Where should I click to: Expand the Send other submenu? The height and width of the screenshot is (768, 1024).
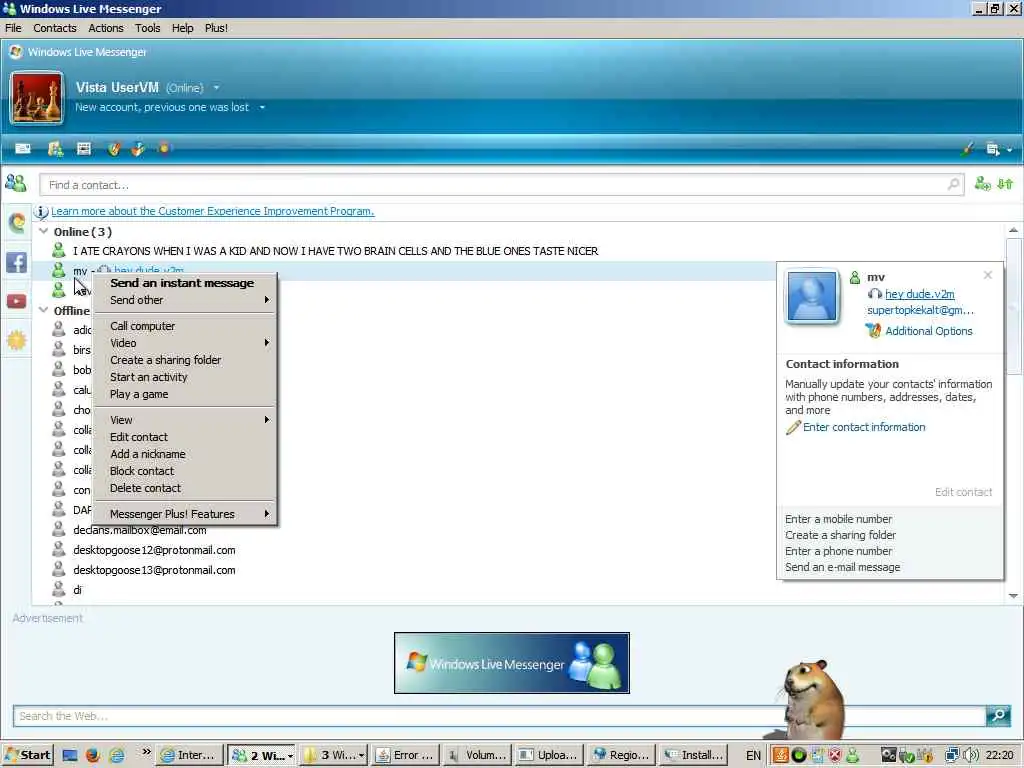185,300
